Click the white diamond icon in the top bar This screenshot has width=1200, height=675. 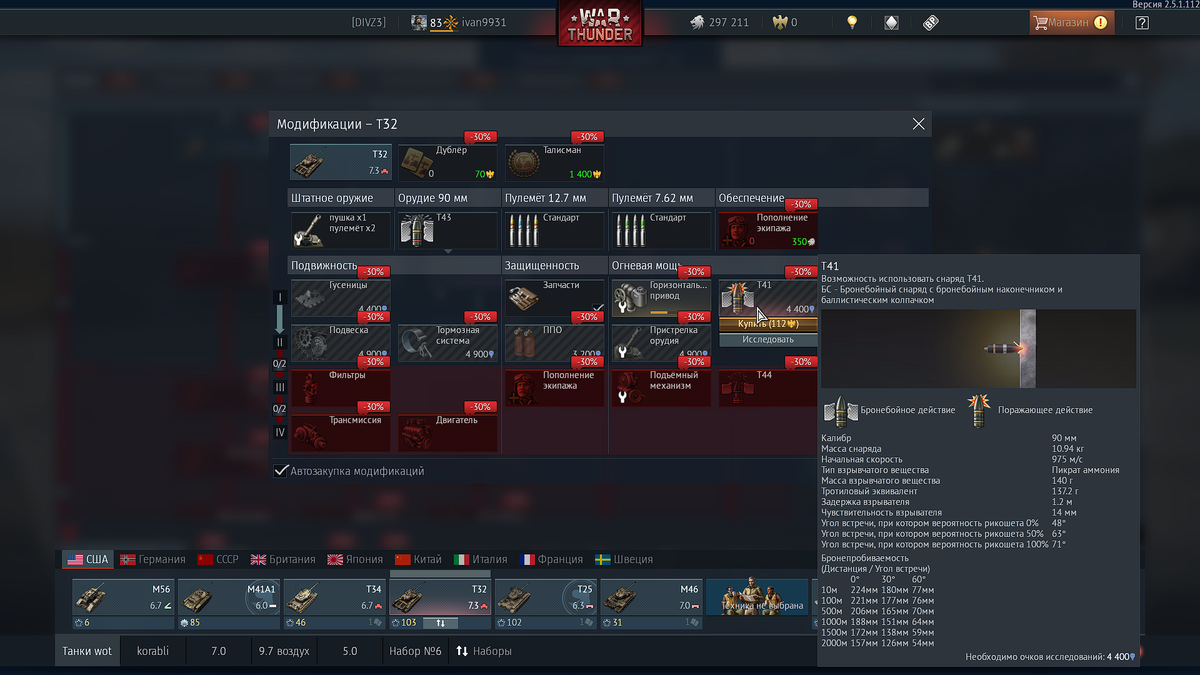pyautogui.click(x=891, y=22)
